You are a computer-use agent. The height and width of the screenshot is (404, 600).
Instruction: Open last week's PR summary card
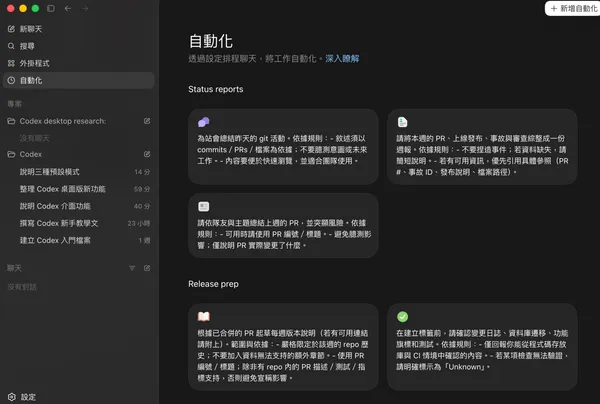tap(283, 225)
